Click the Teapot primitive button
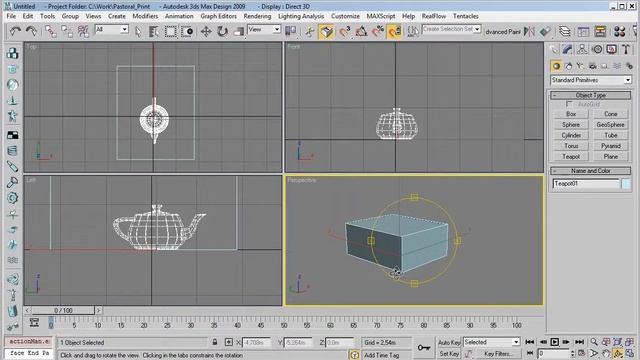Image resolution: width=640 pixels, height=360 pixels. pyautogui.click(x=571, y=156)
